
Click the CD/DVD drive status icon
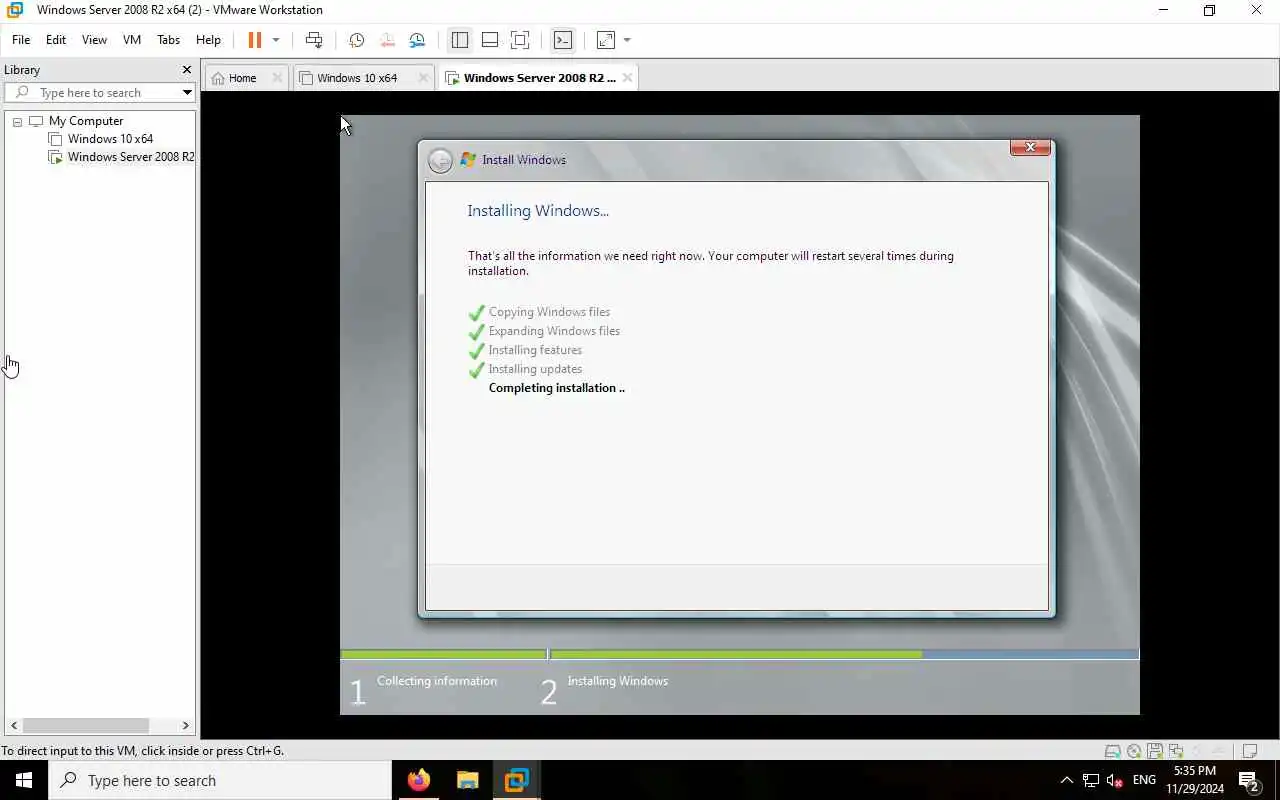pyautogui.click(x=1134, y=751)
